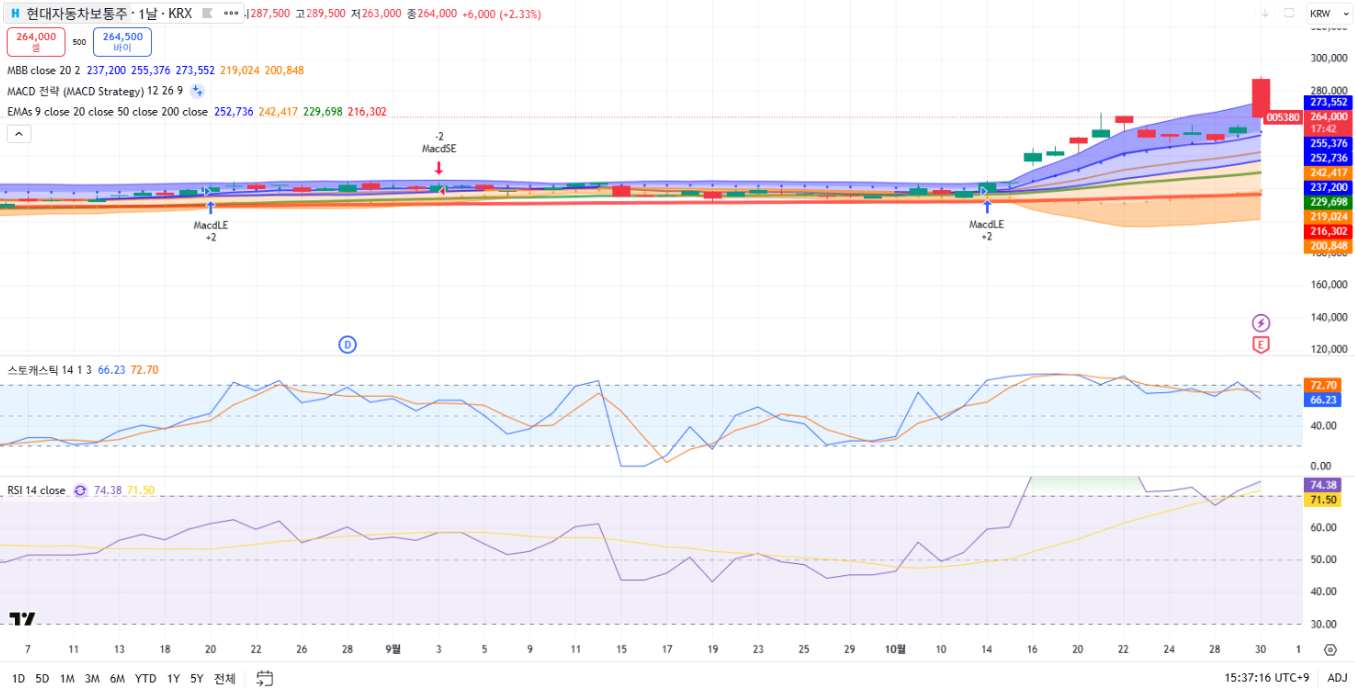Click the 10월 label on time axis
The image size is (1355, 693).
(895, 649)
